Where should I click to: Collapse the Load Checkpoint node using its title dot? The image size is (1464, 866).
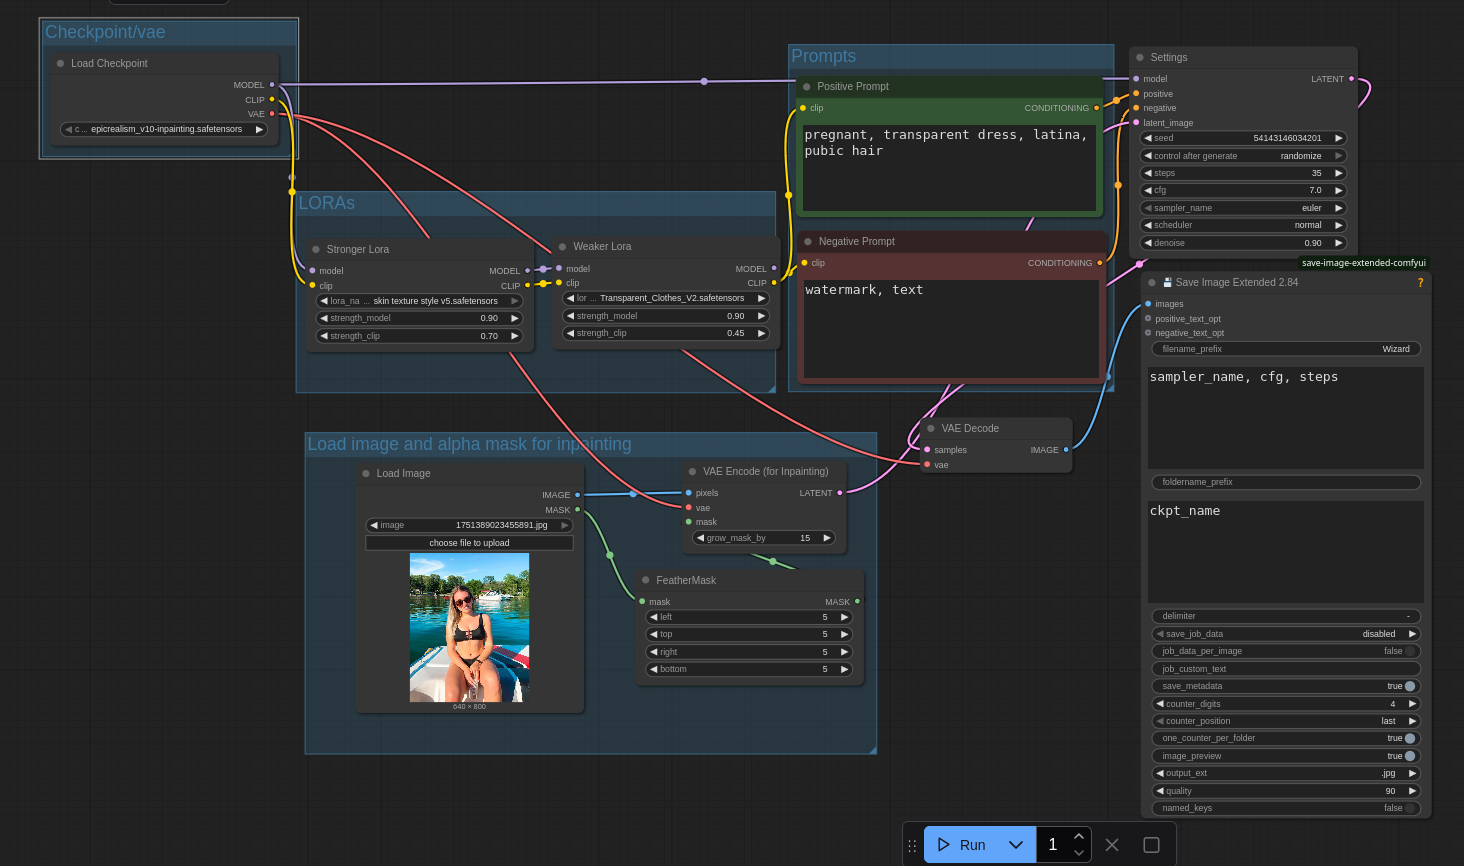tap(61, 63)
